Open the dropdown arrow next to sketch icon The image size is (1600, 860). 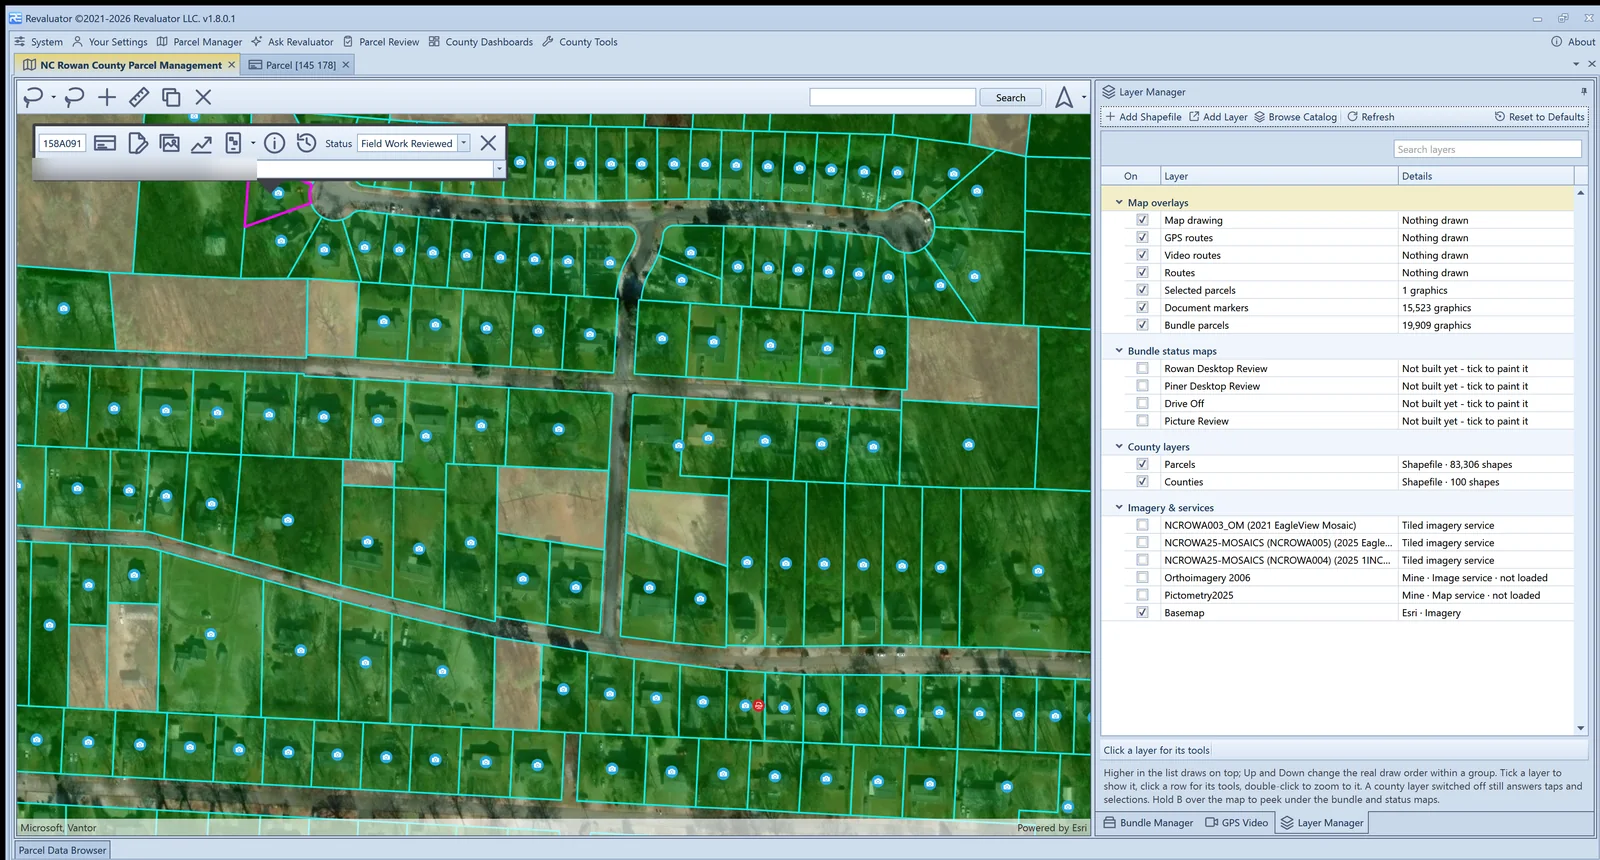pyautogui.click(x=253, y=143)
